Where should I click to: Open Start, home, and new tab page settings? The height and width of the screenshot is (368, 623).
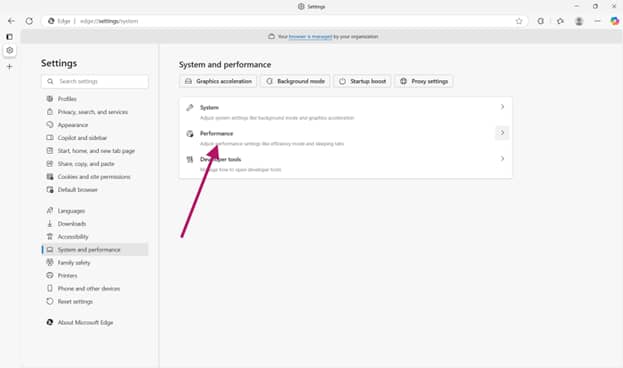(95, 151)
